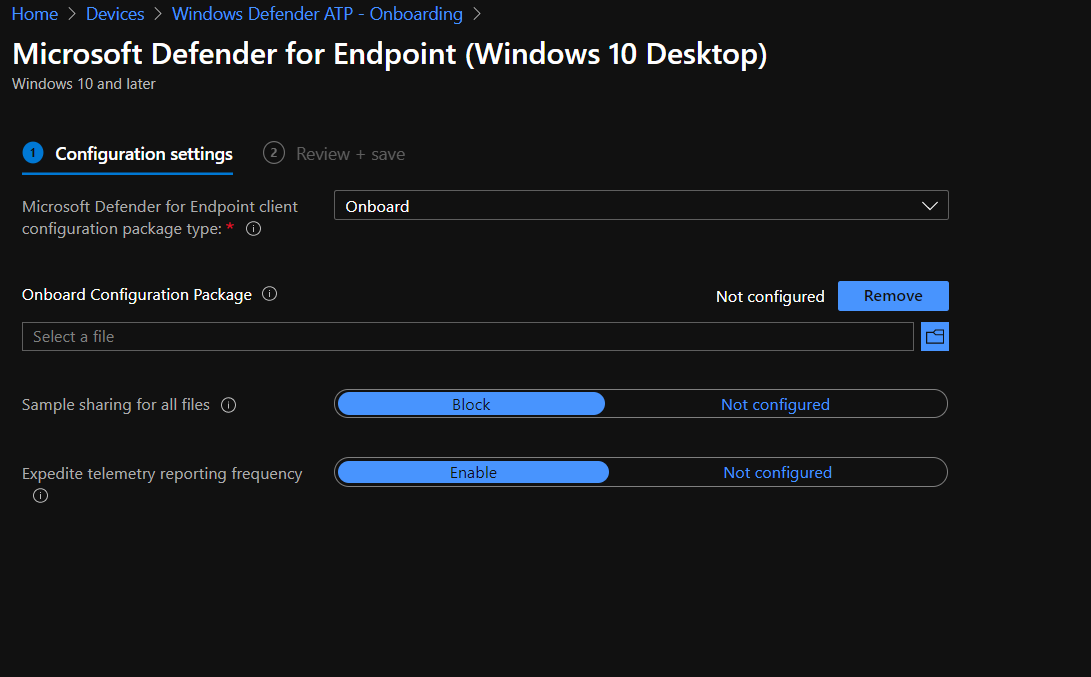This screenshot has width=1091, height=677.
Task: Set telemetry reporting frequency to Not configured
Action: (777, 471)
